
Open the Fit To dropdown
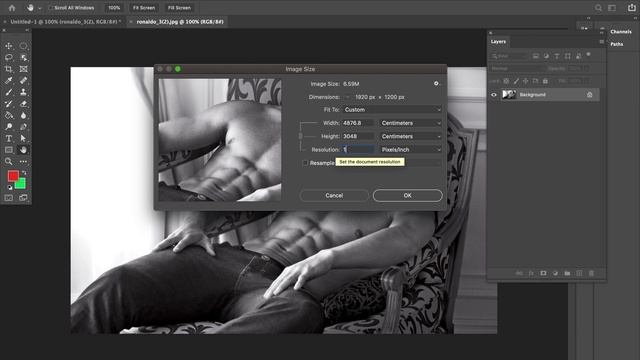[x=392, y=110]
